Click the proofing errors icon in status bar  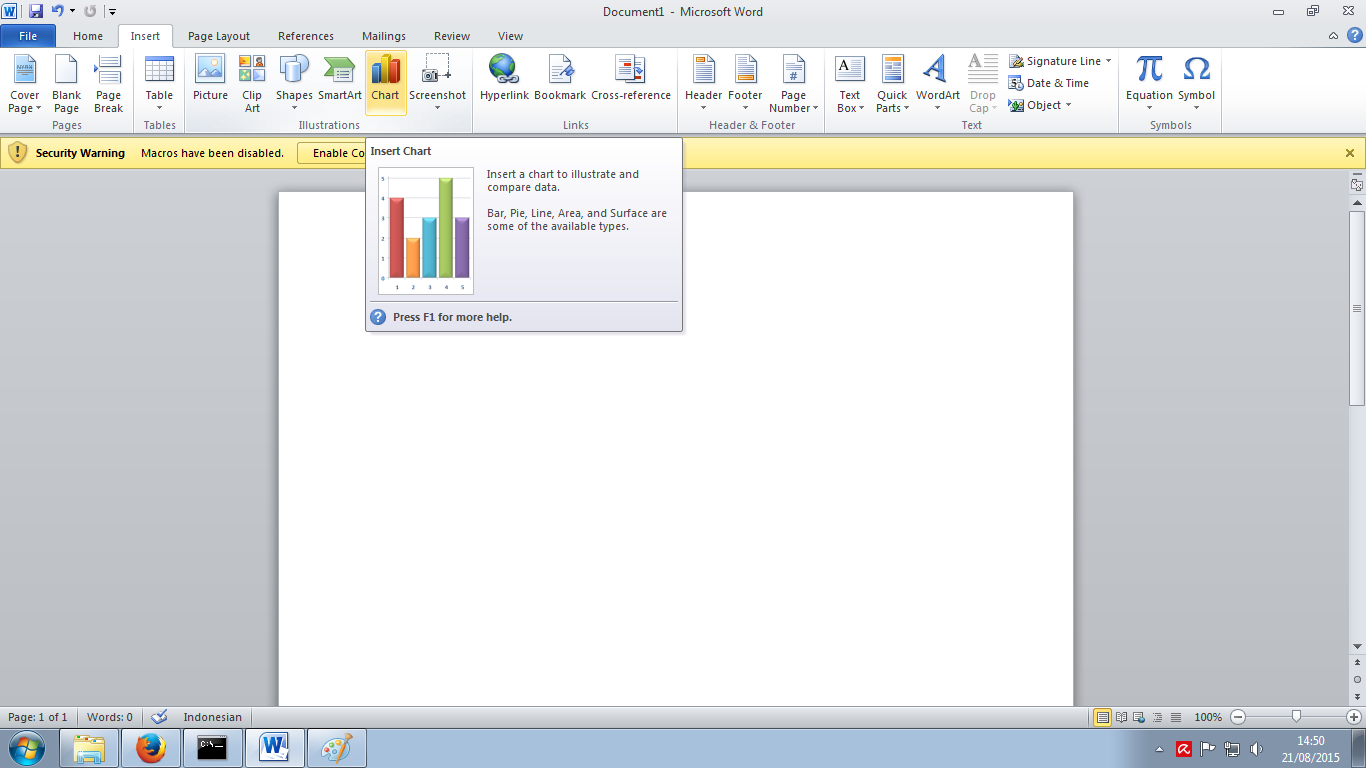pos(159,717)
